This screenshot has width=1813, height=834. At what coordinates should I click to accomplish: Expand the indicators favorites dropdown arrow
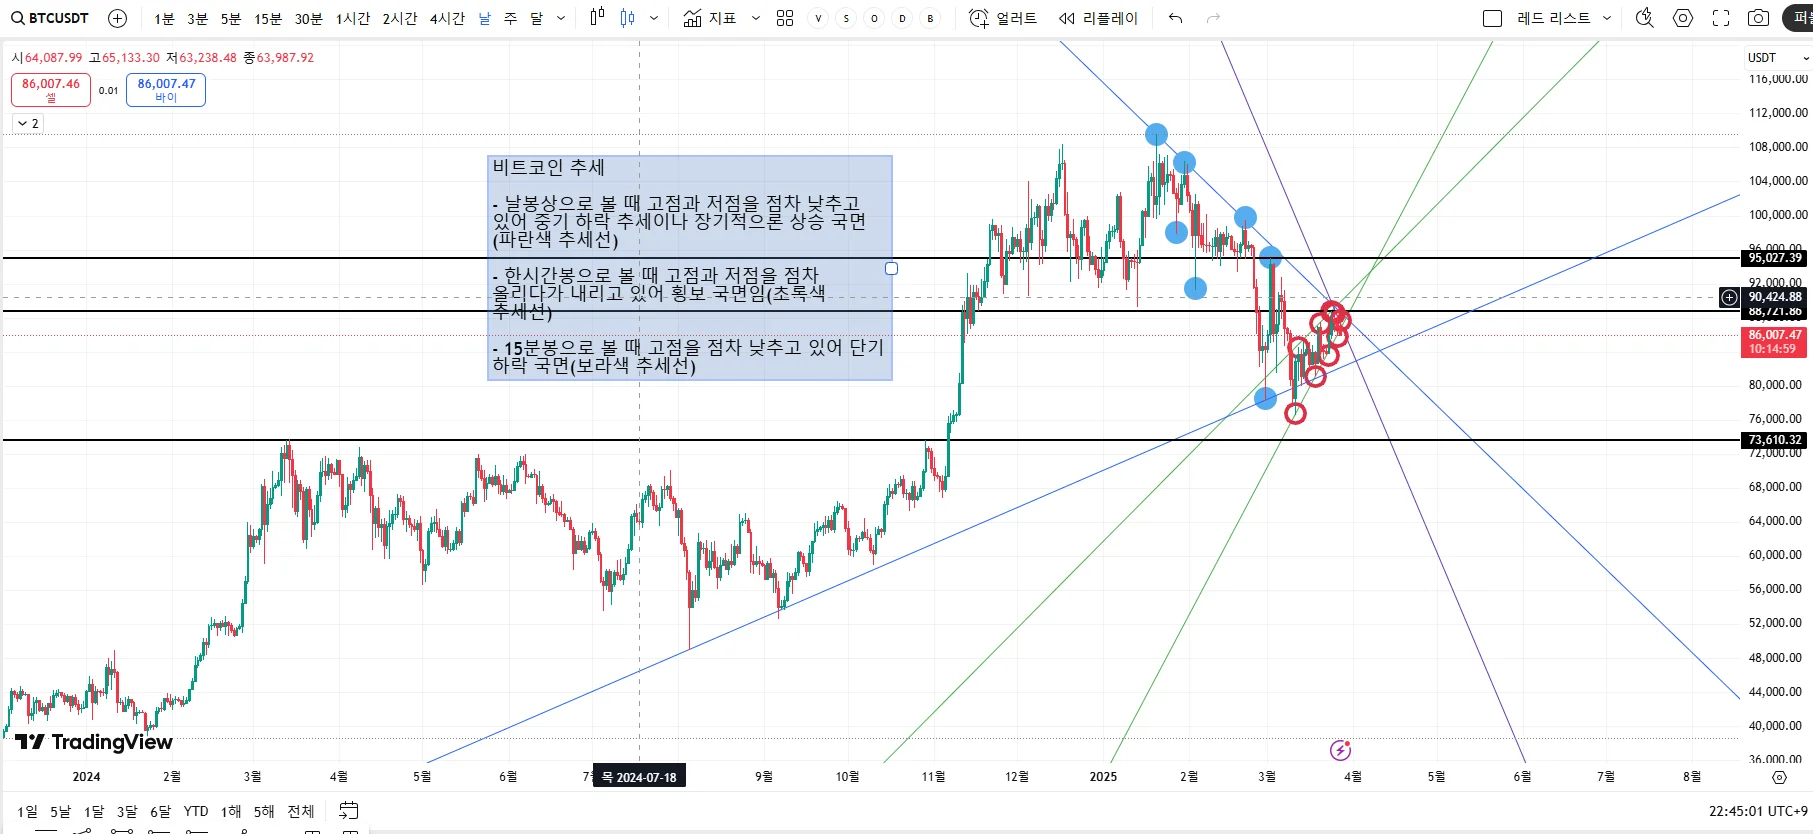tap(755, 18)
